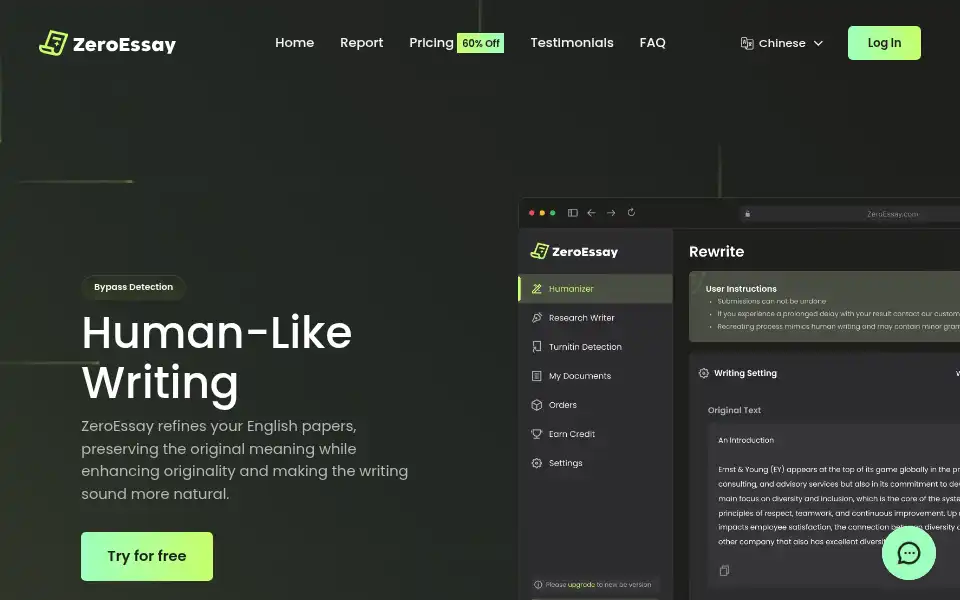Select the Humanizer pencil icon

536,289
